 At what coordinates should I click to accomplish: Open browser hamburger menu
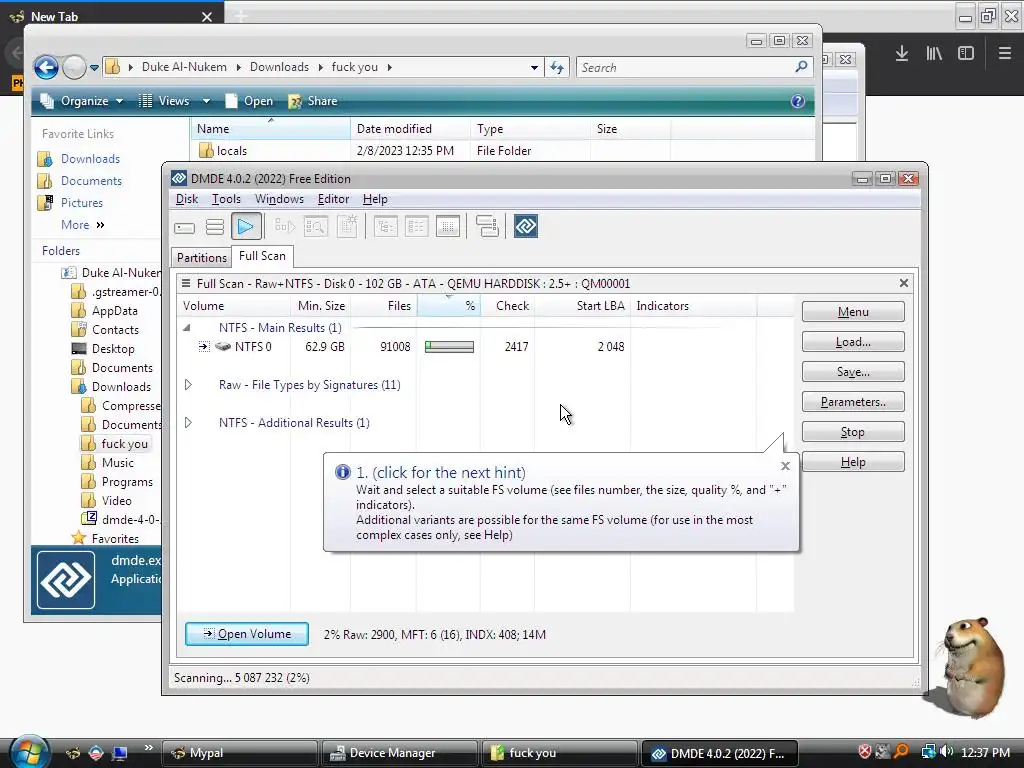click(1005, 54)
